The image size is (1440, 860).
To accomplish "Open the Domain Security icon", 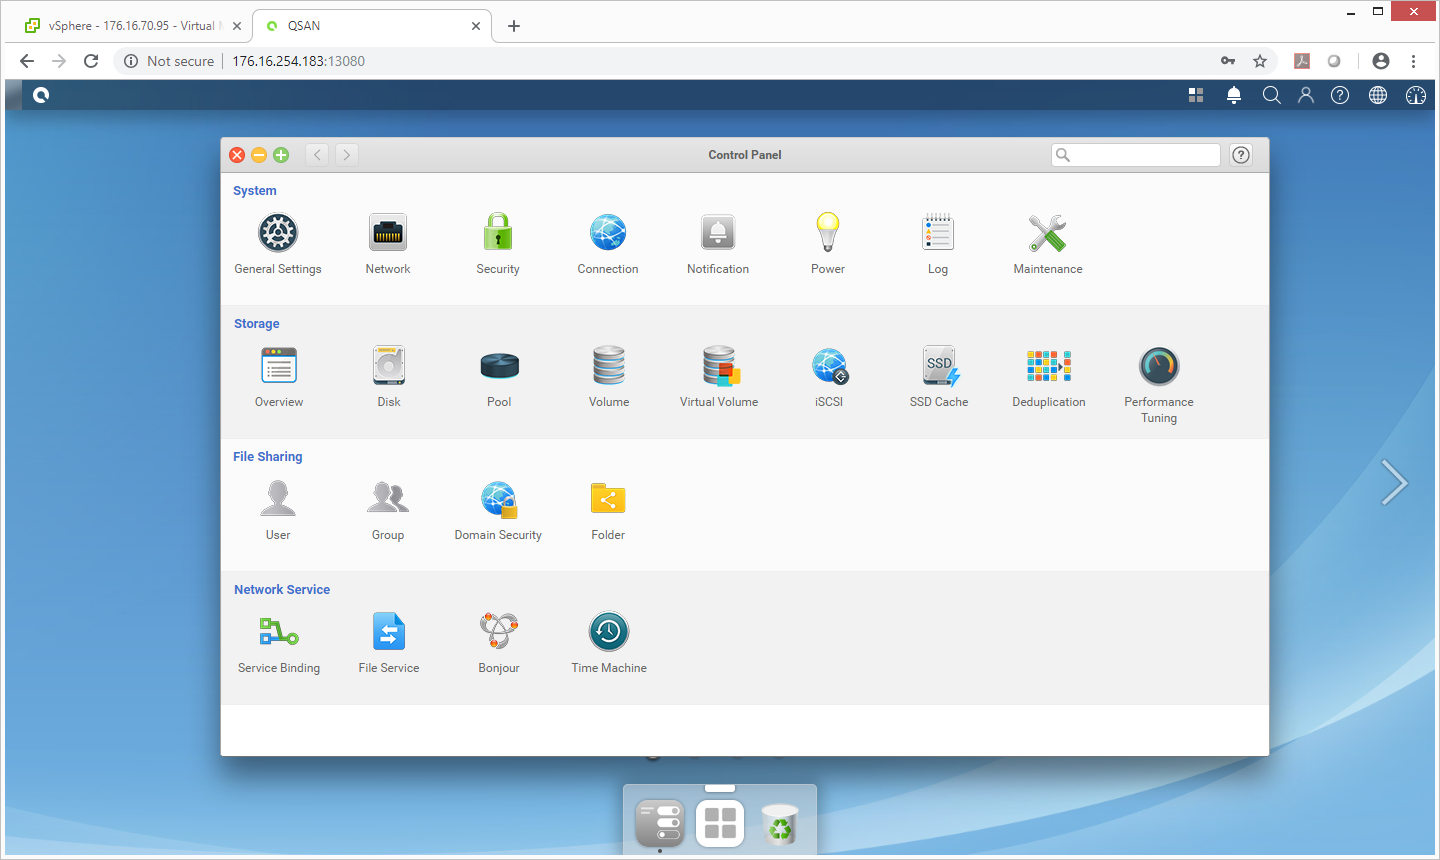I will tap(498, 499).
